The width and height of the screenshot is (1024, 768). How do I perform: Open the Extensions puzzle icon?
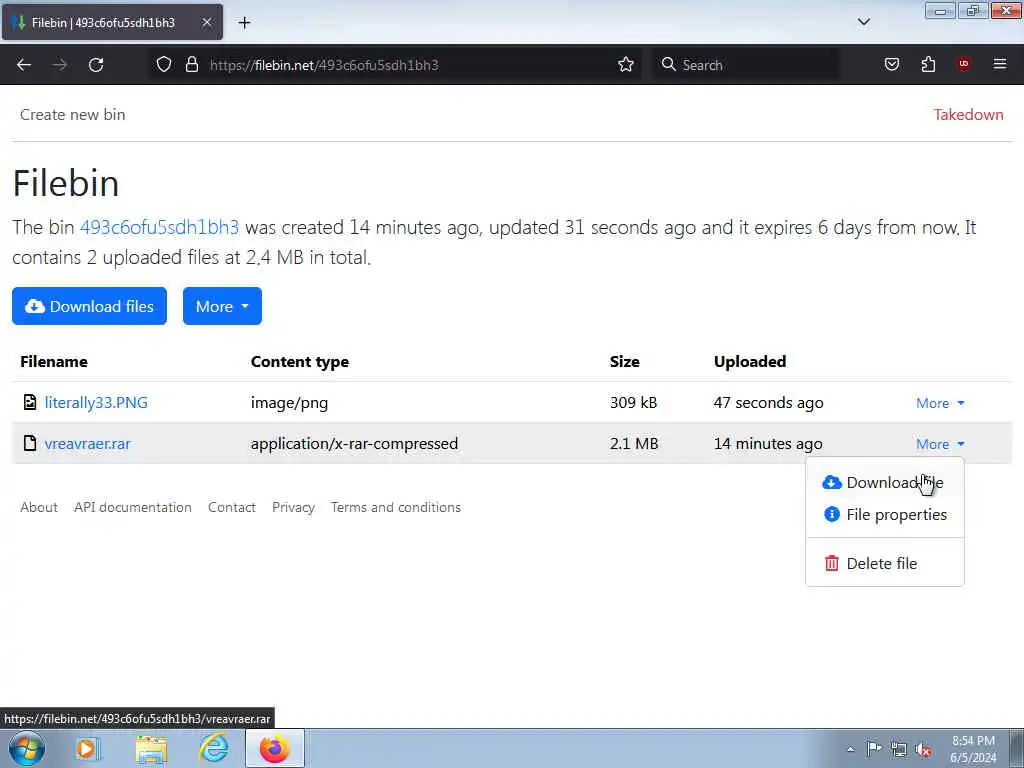pyautogui.click(x=928, y=64)
